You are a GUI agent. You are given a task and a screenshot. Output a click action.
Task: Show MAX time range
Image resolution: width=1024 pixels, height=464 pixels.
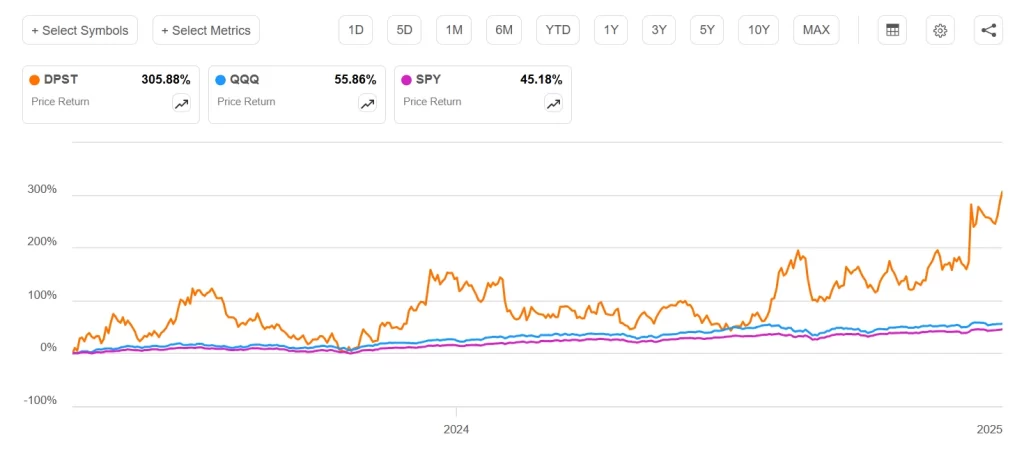coord(816,30)
